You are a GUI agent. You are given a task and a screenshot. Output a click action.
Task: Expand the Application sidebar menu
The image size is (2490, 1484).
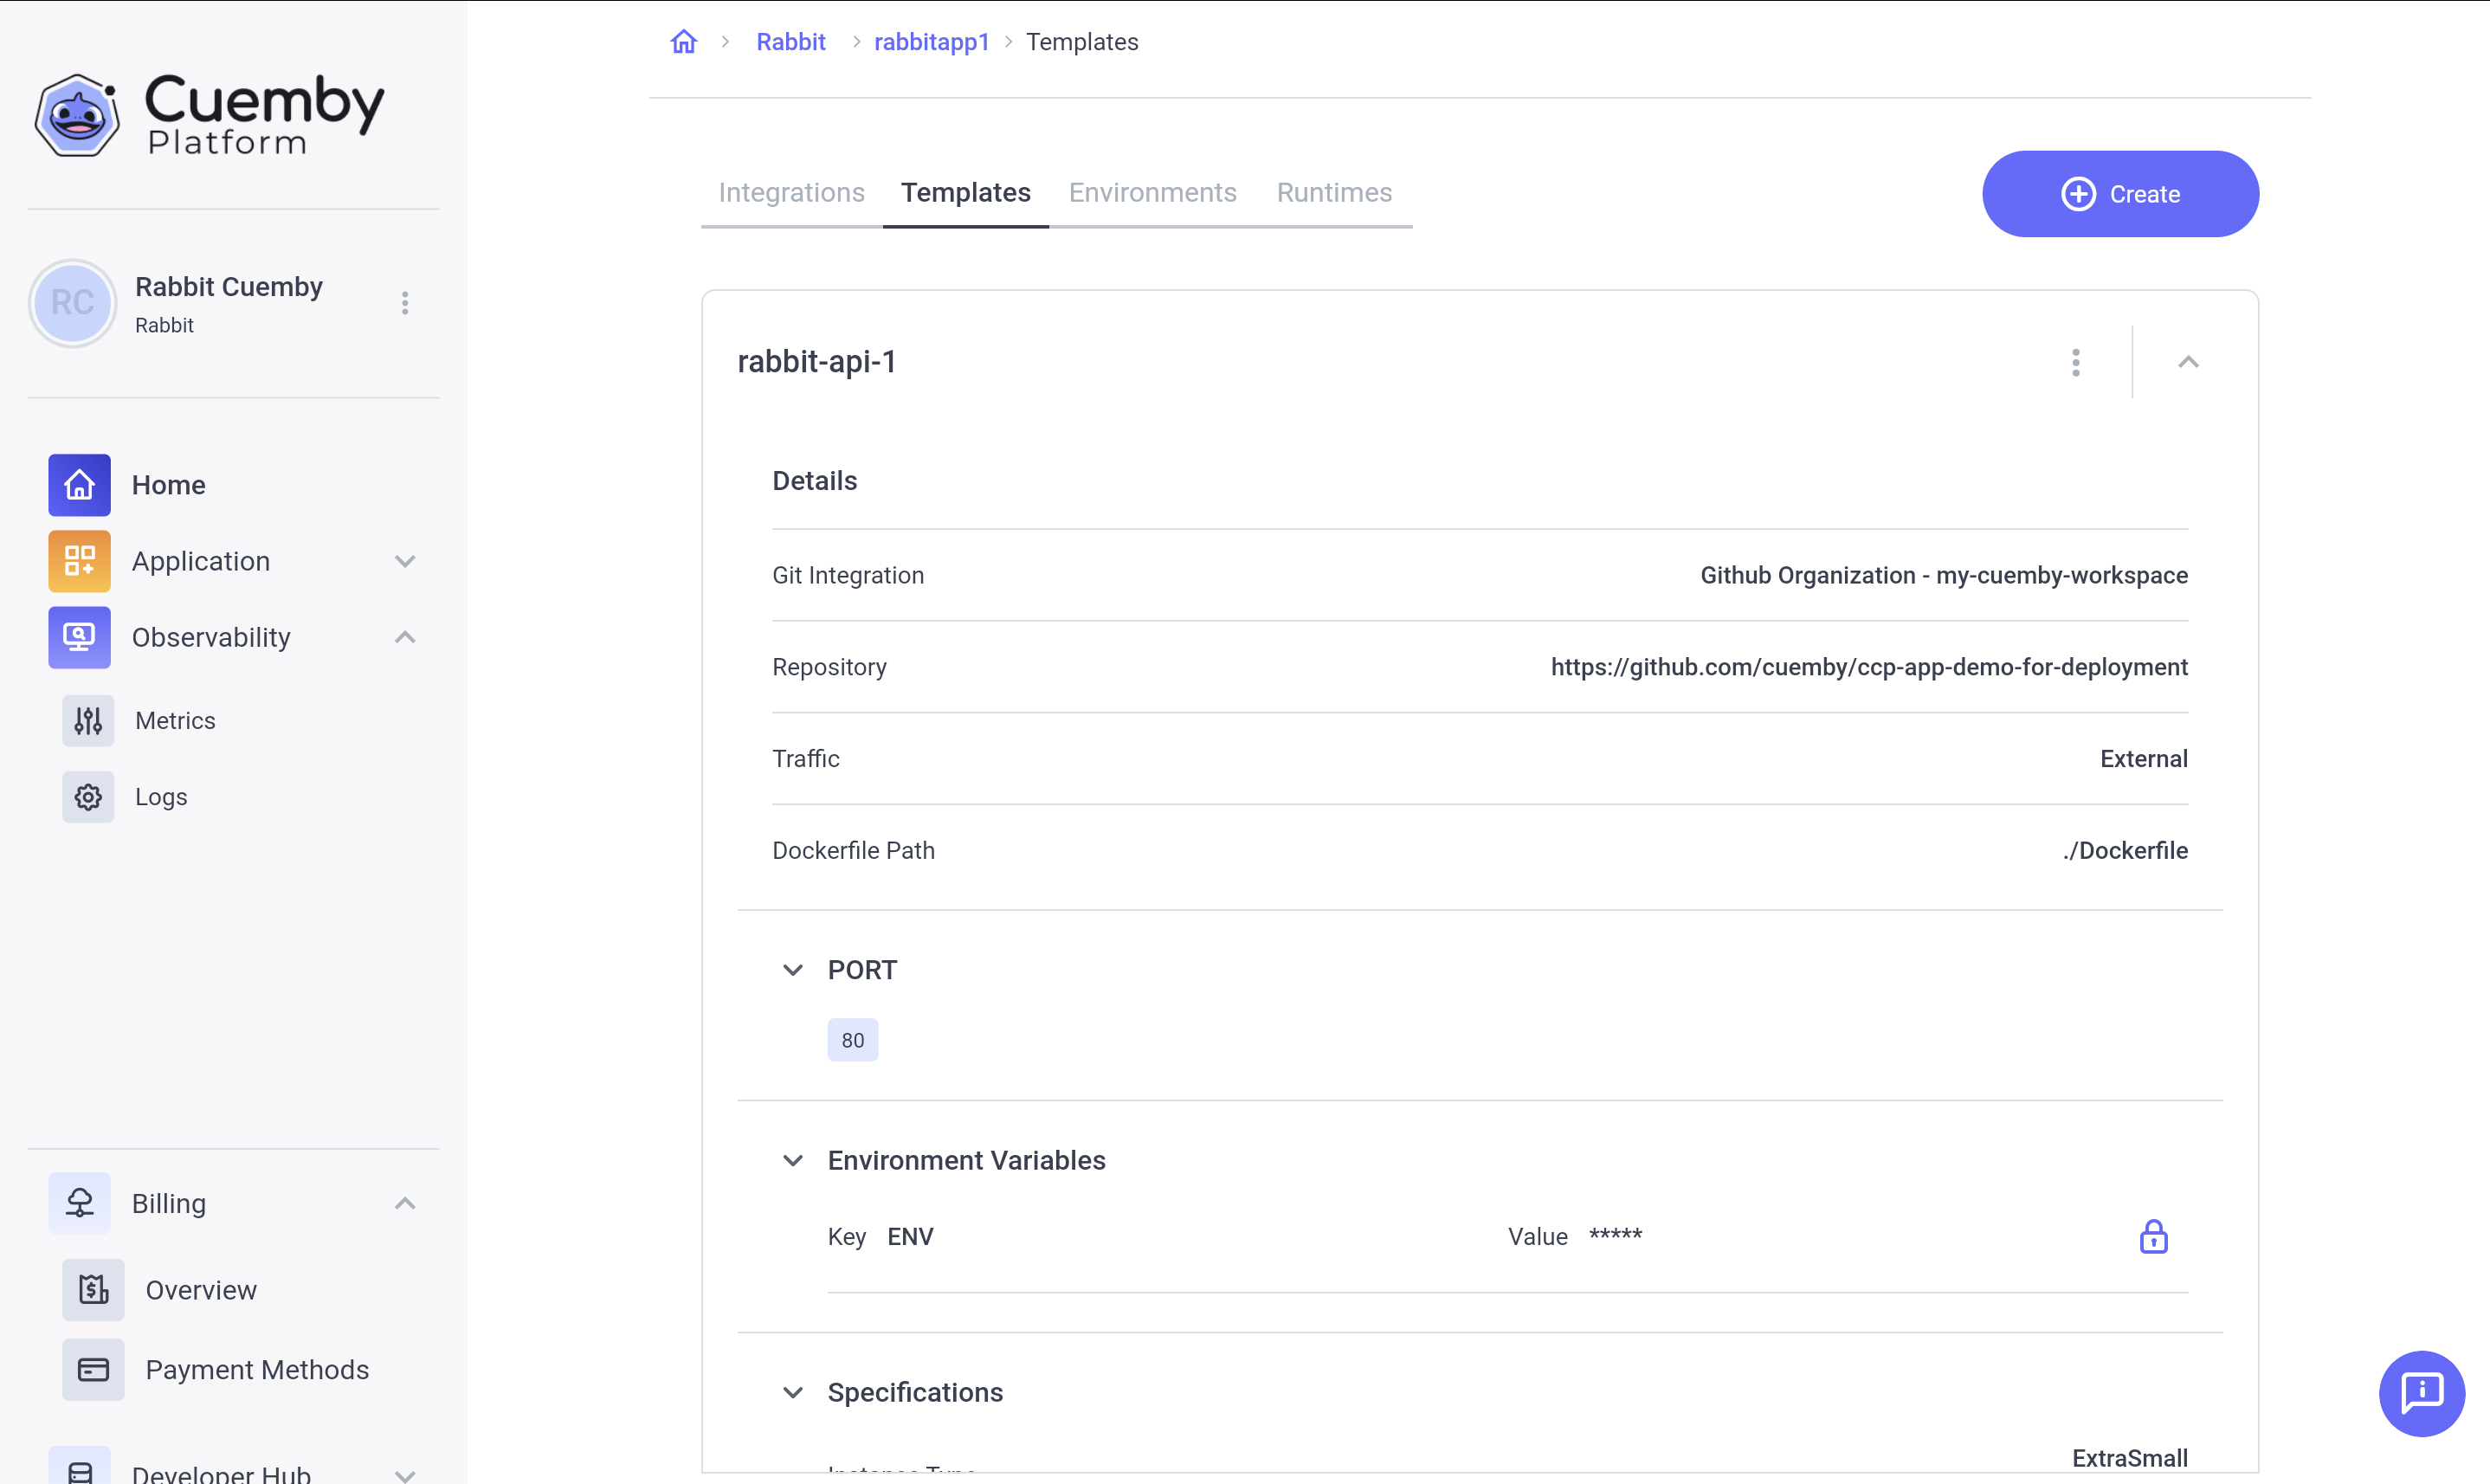point(405,561)
